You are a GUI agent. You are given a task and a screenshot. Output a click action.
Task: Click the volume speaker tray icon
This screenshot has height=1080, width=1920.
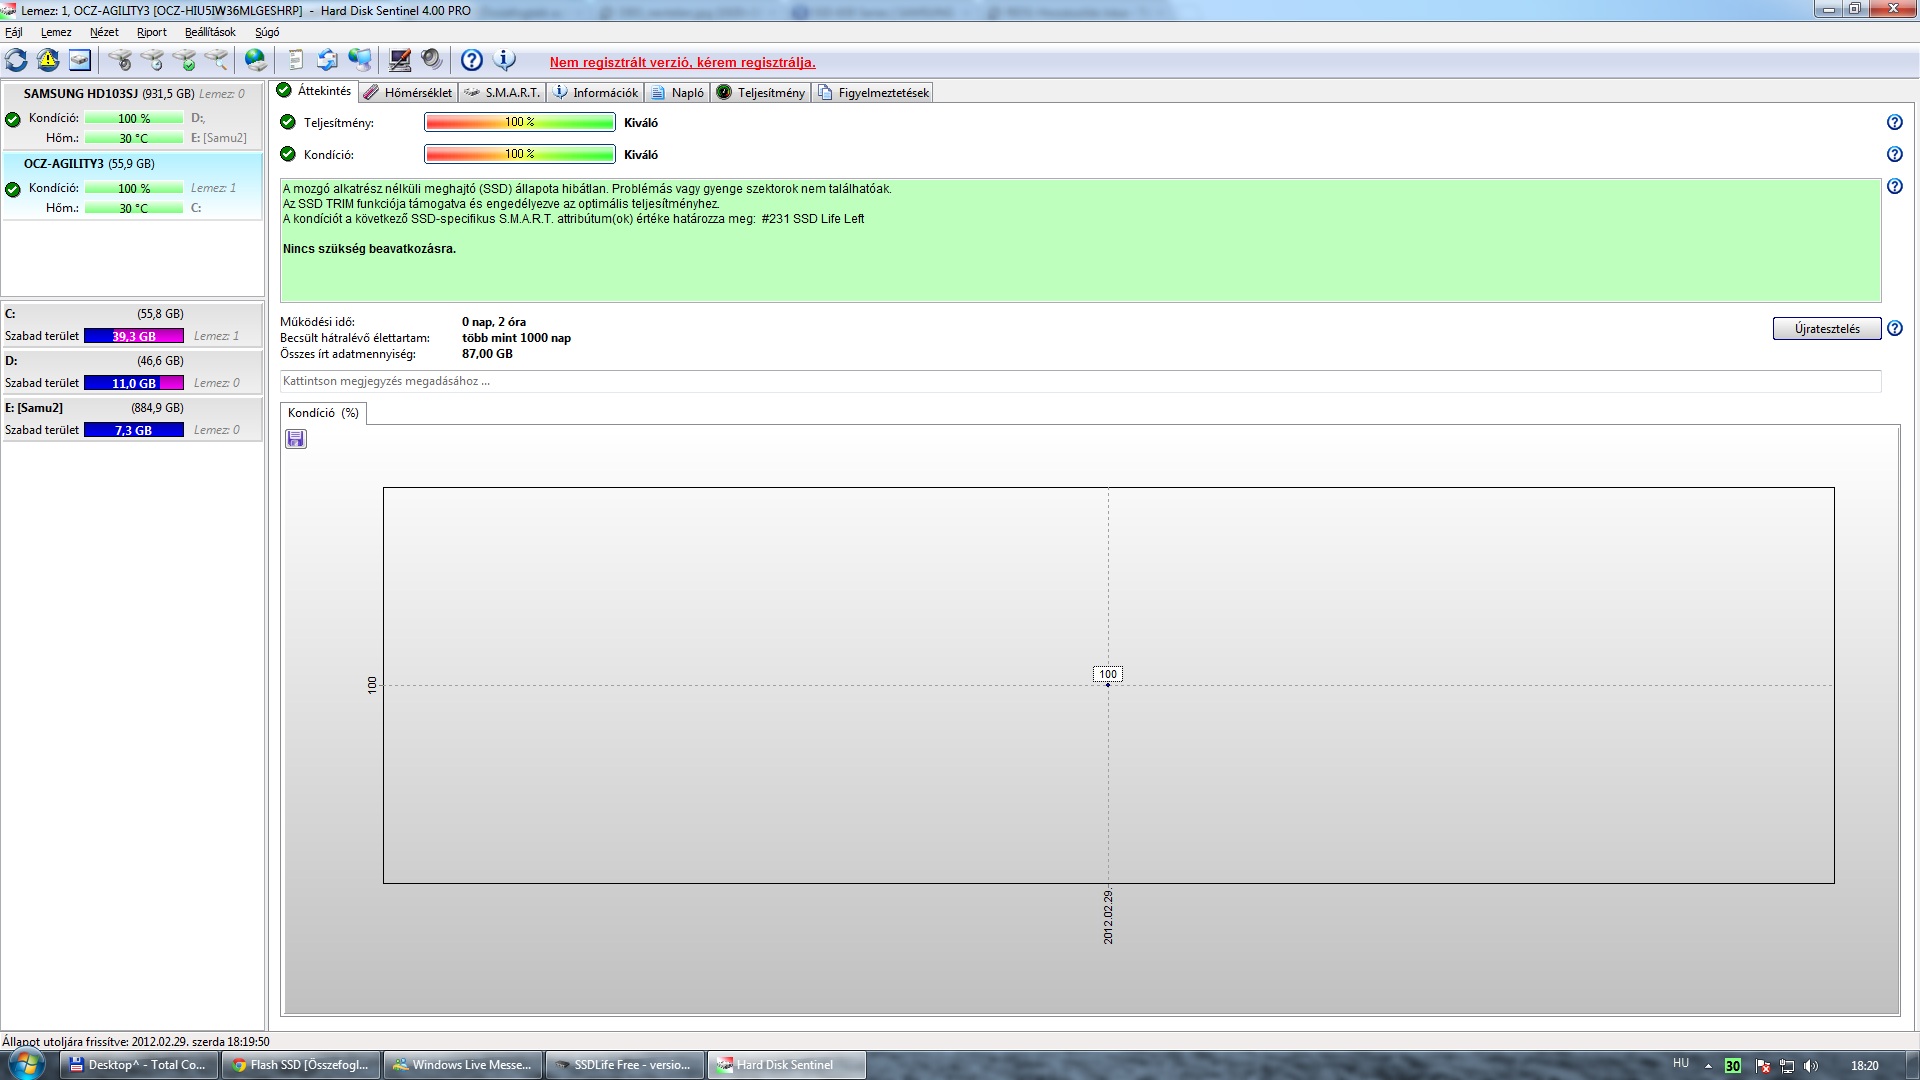click(1811, 1066)
